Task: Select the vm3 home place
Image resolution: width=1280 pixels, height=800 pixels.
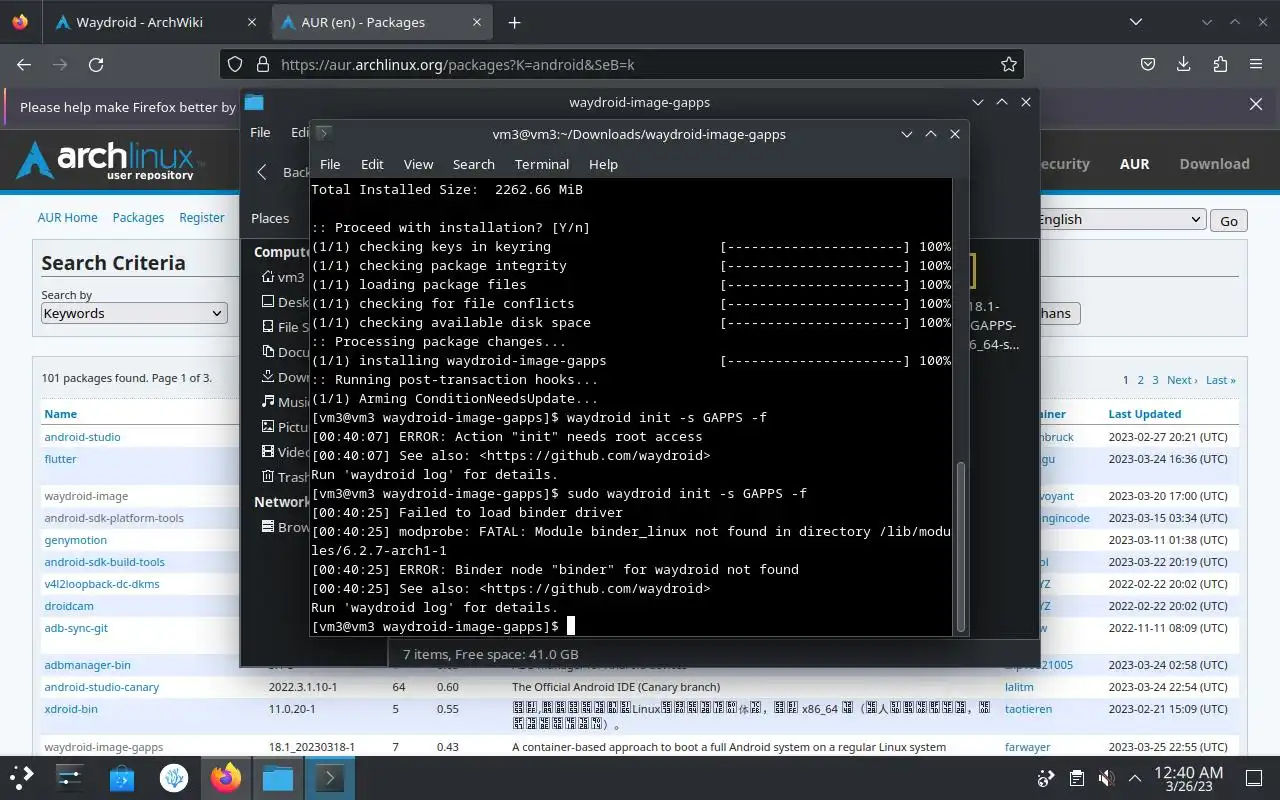Action: tap(282, 277)
